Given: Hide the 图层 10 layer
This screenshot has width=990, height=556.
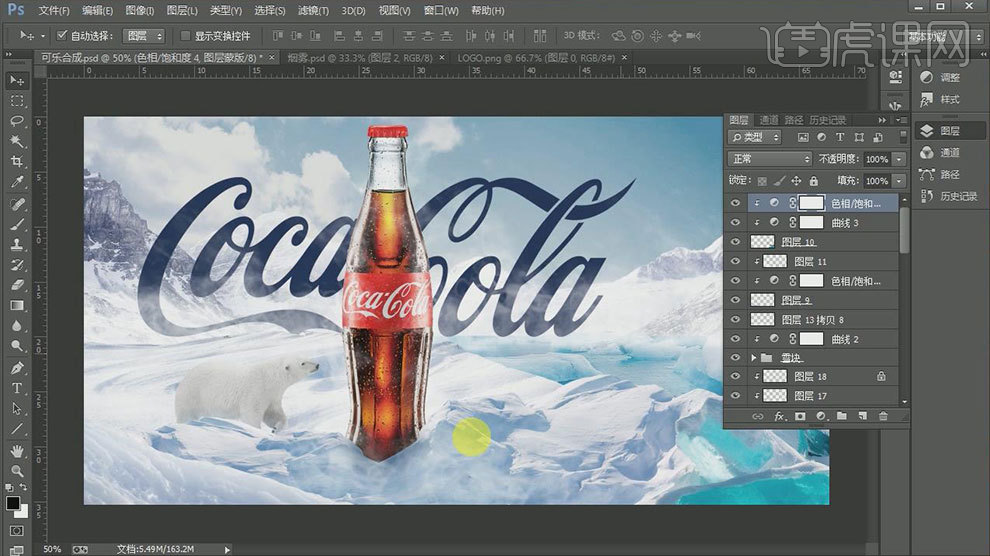Looking at the screenshot, I should tap(735, 242).
